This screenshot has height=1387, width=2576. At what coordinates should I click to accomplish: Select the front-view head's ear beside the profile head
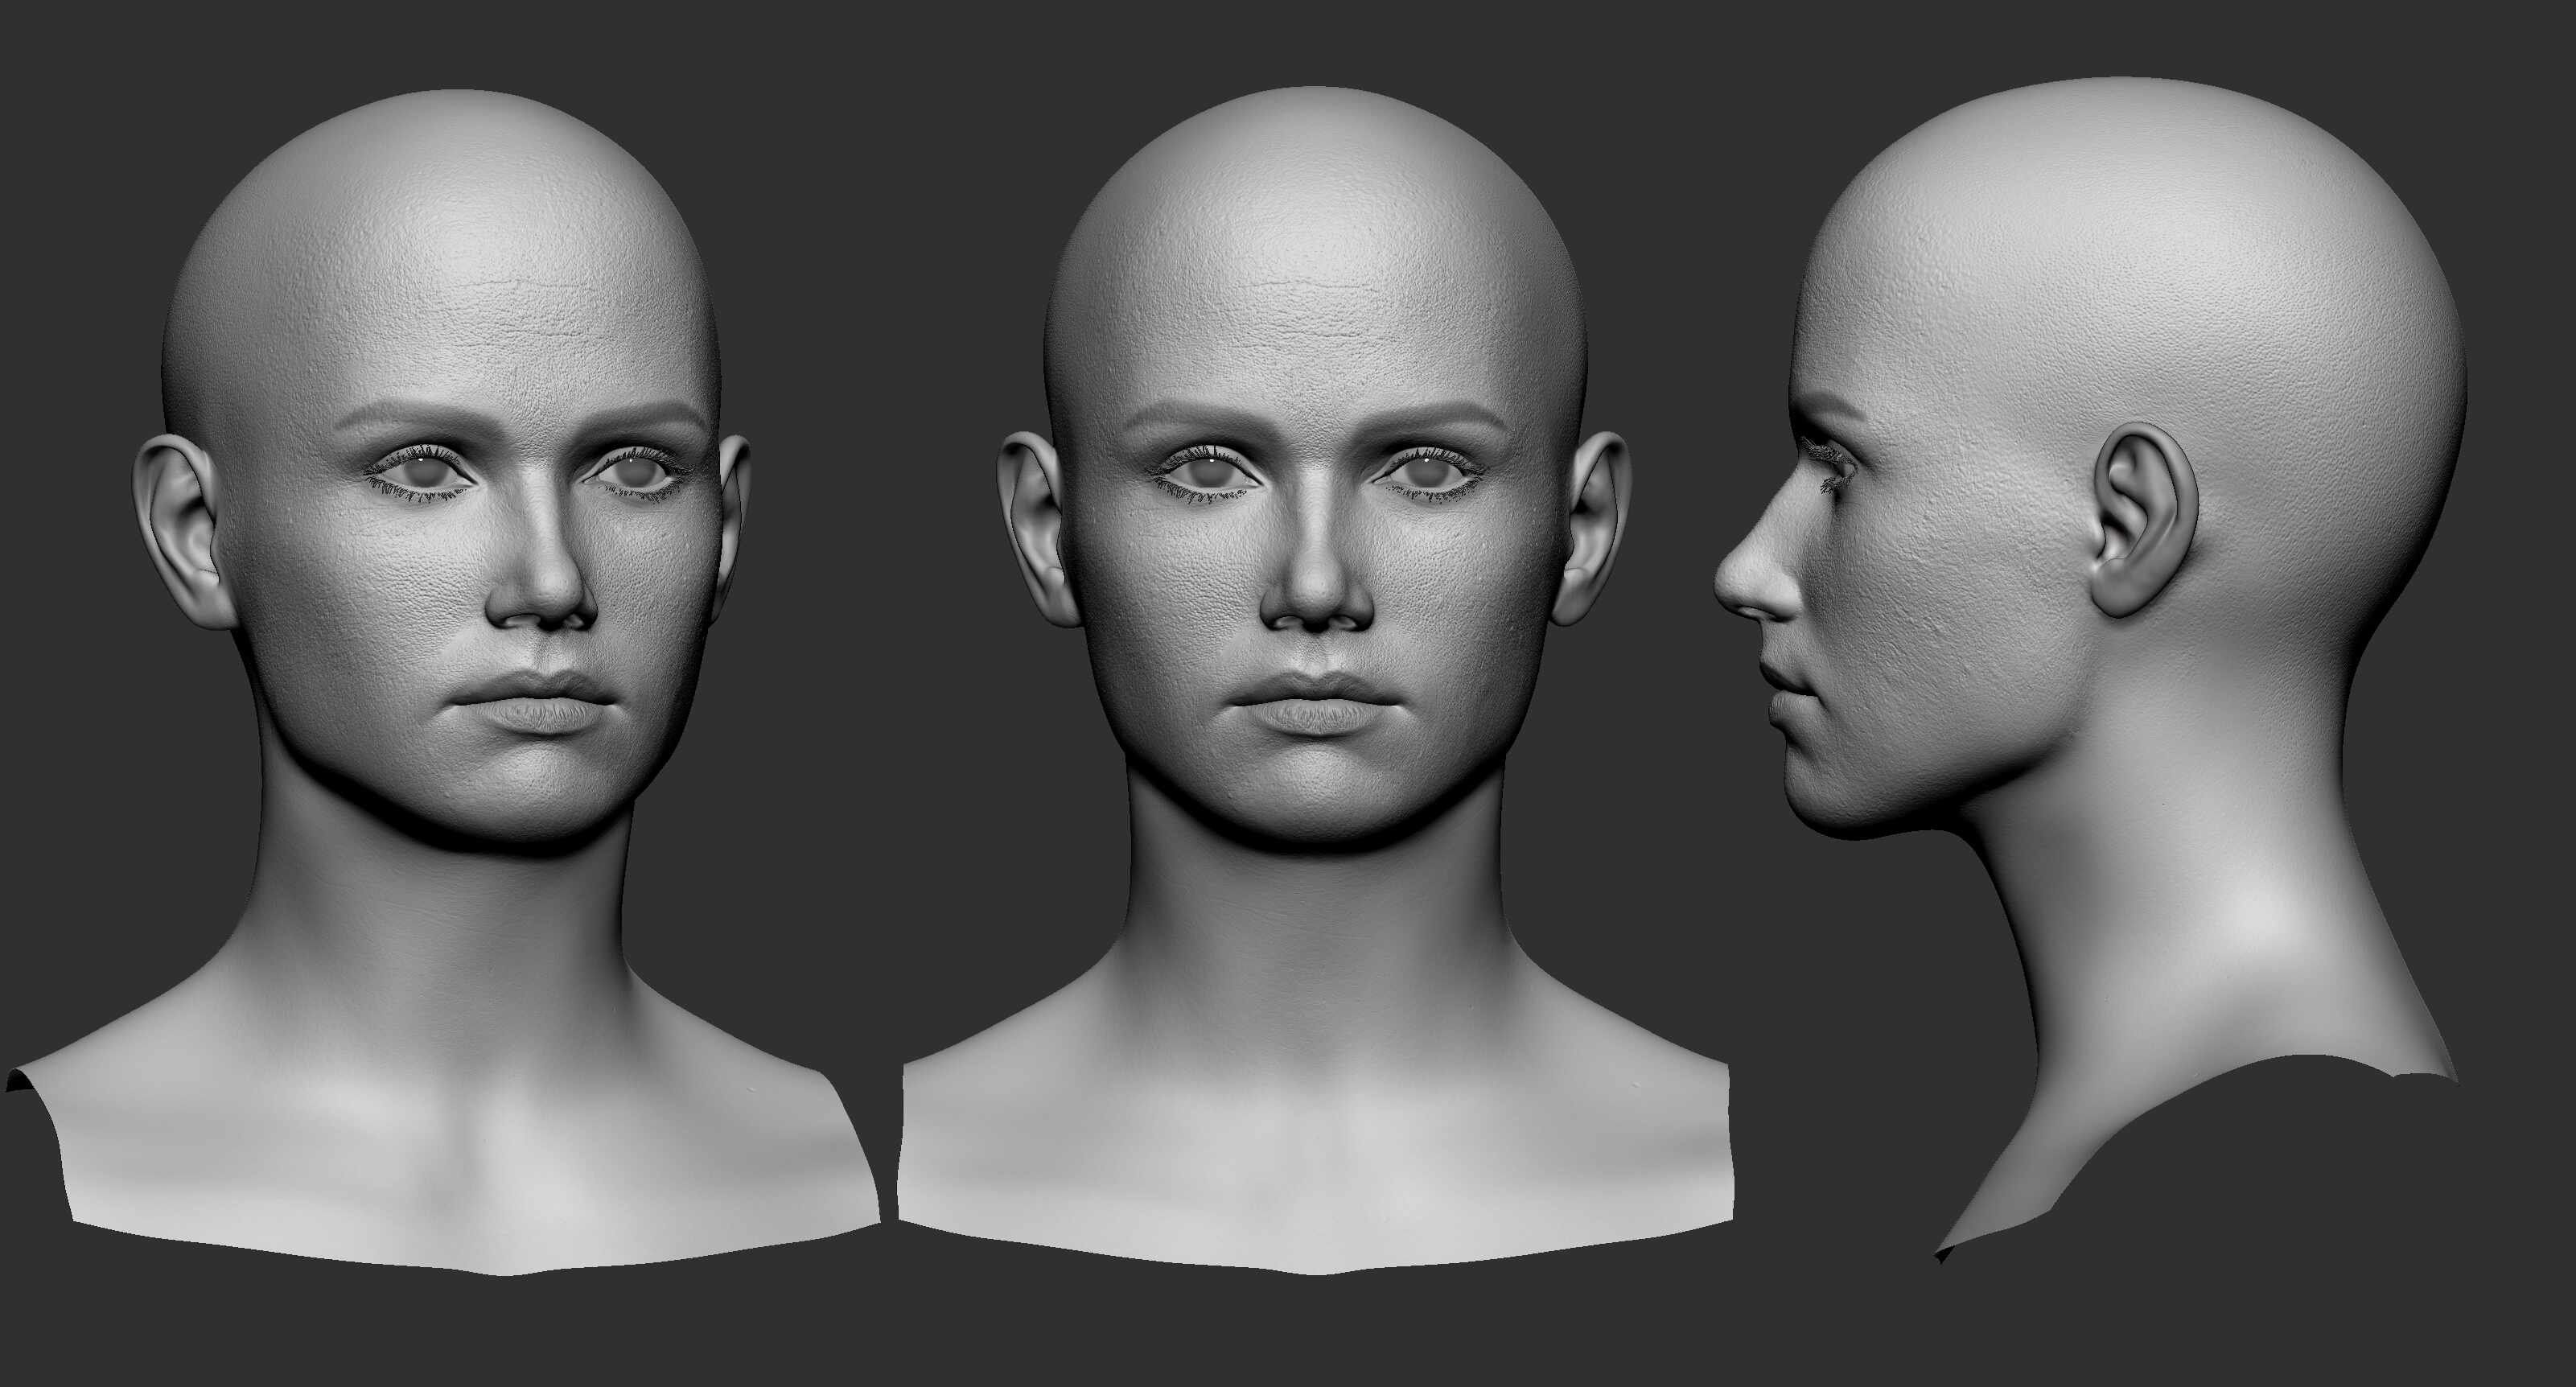pyautogui.click(x=1592, y=528)
